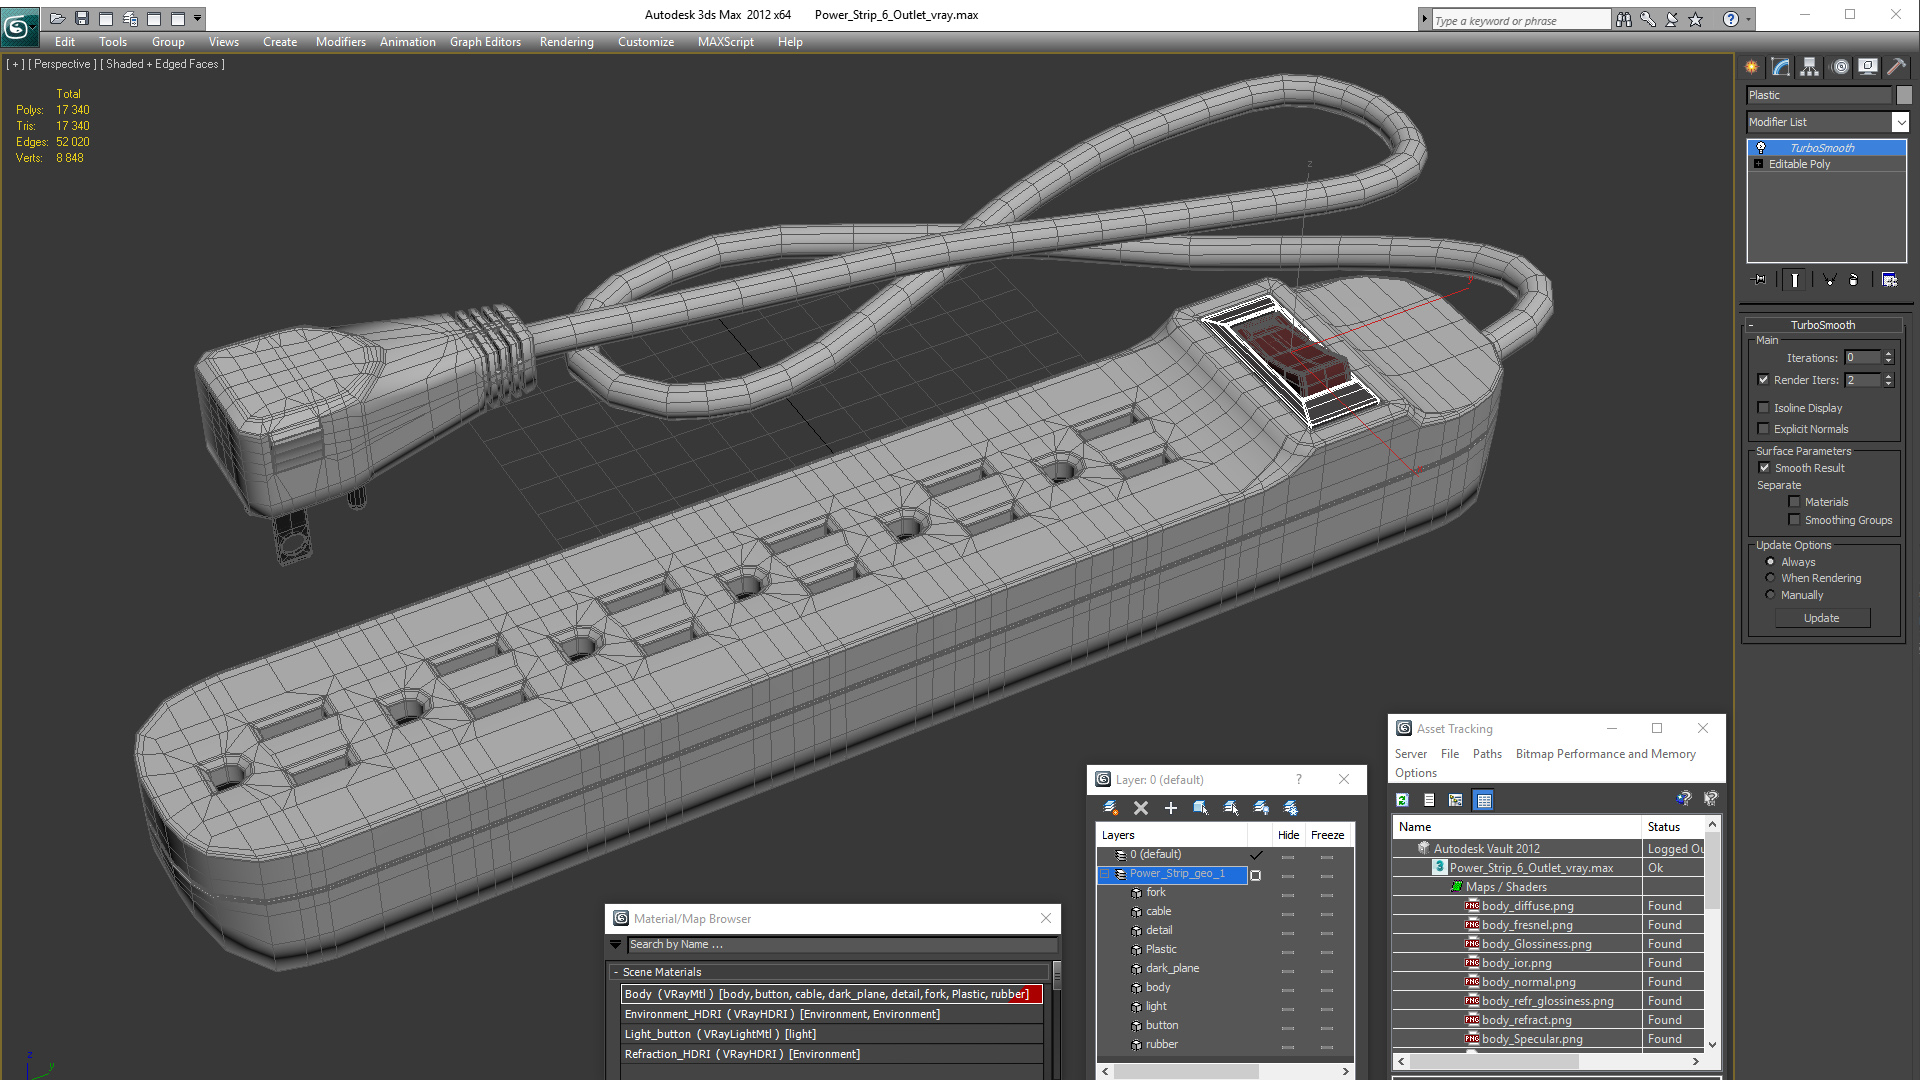
Task: Open the Display command panel tab
Action: (1868, 67)
